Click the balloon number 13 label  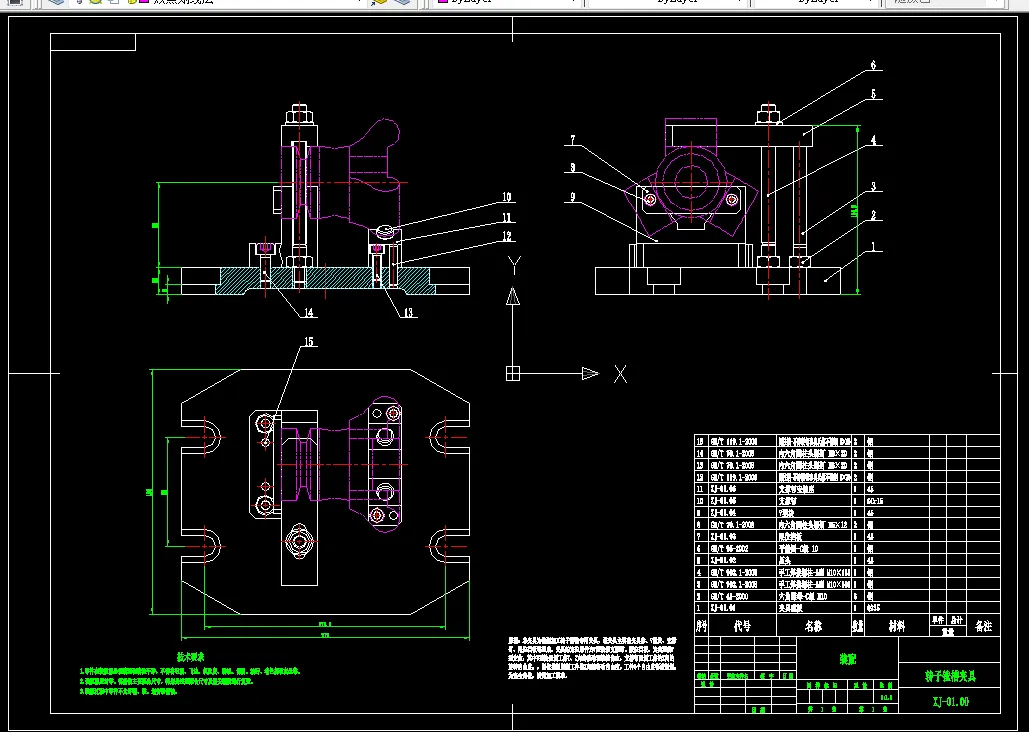click(409, 312)
